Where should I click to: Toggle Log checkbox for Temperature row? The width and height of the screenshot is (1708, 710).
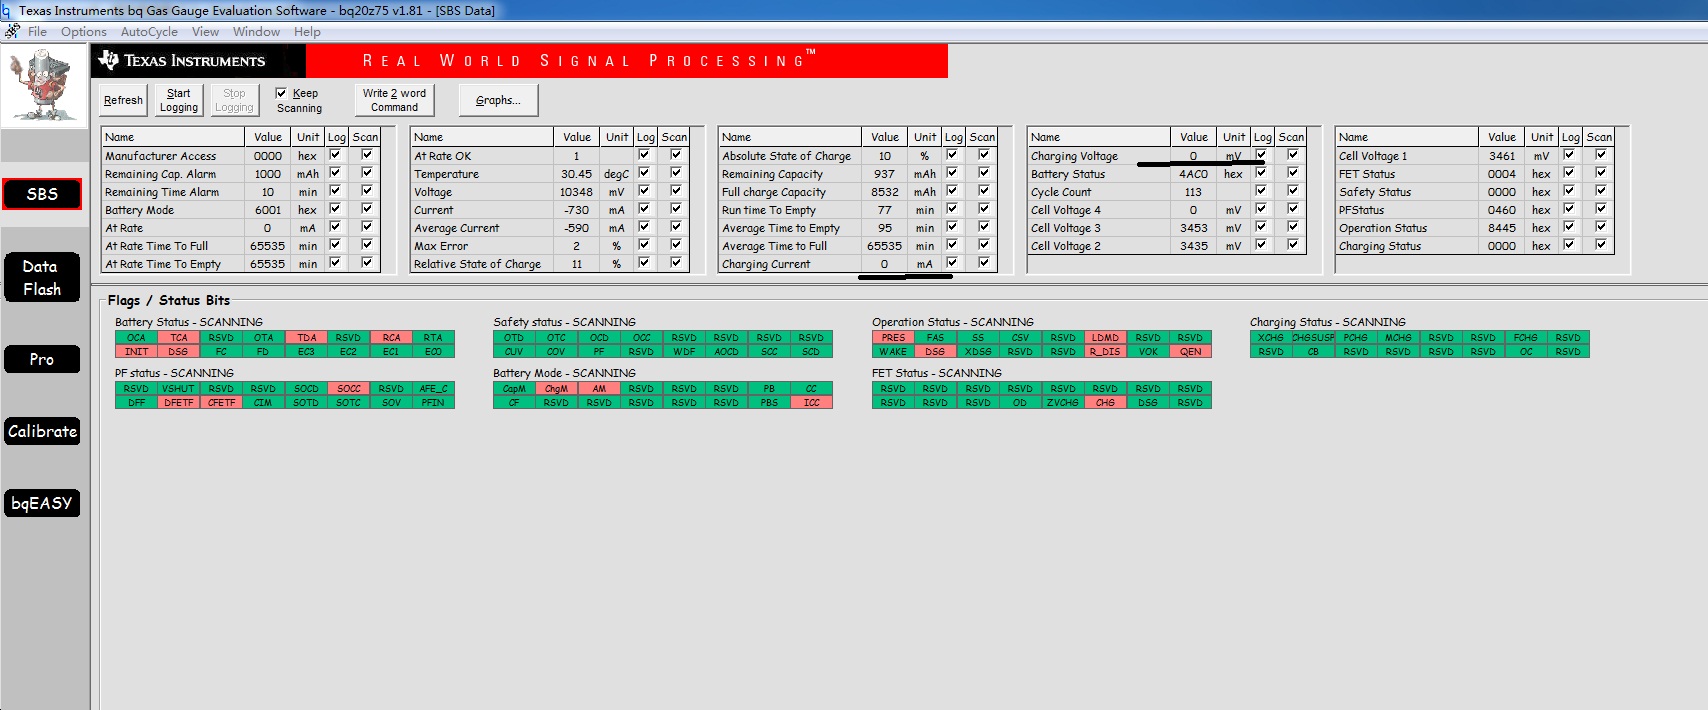click(644, 173)
